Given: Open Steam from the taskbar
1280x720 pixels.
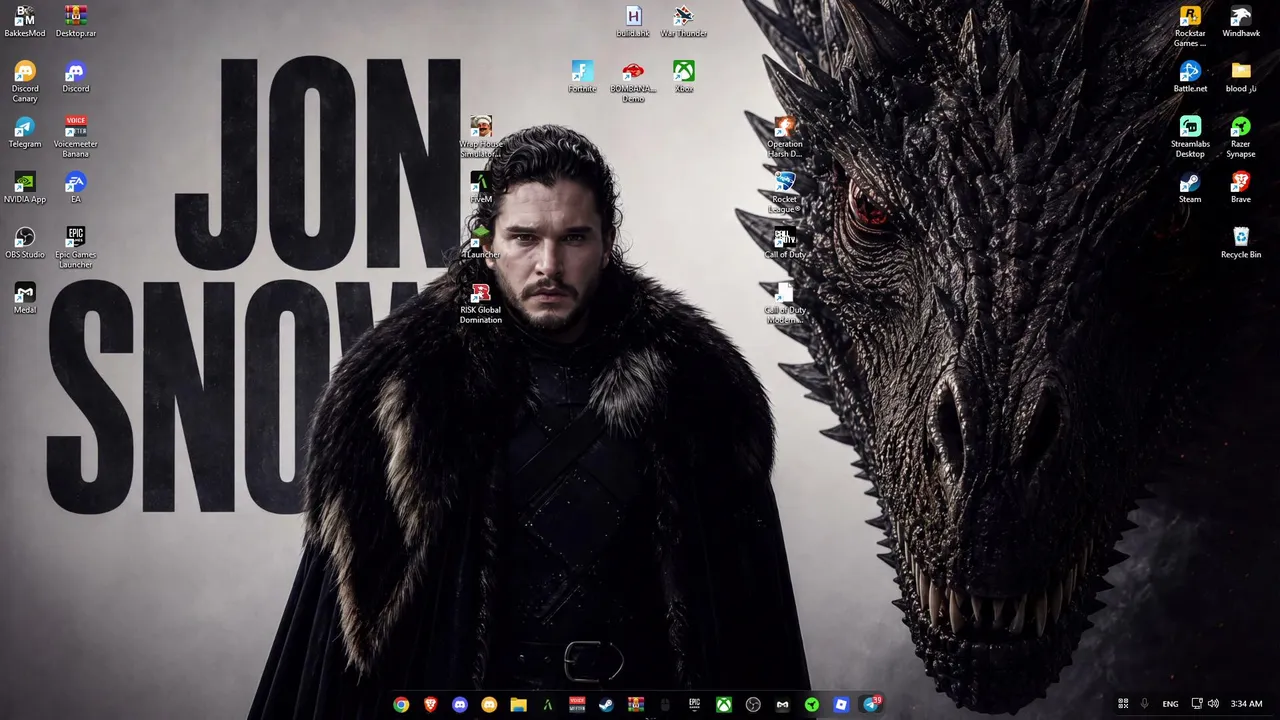Looking at the screenshot, I should [606, 705].
